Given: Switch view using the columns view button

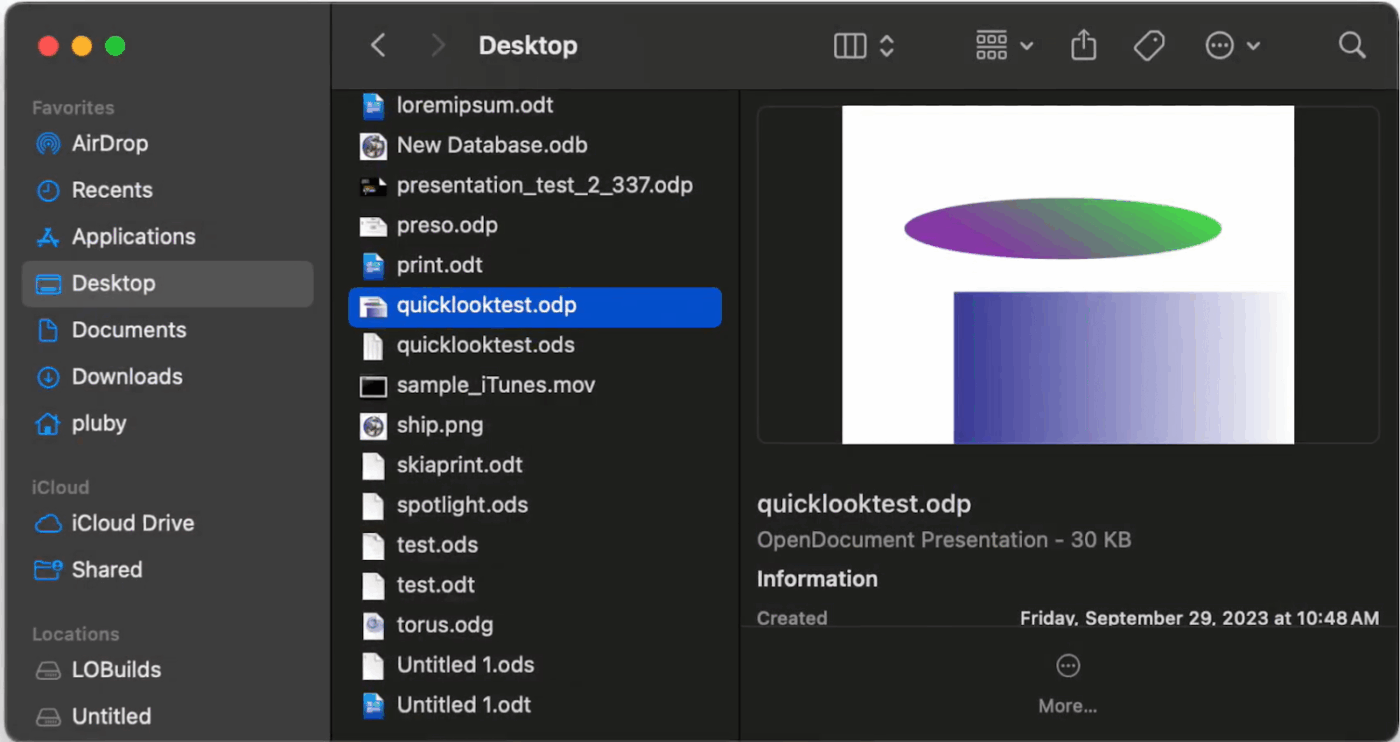Looking at the screenshot, I should [850, 46].
